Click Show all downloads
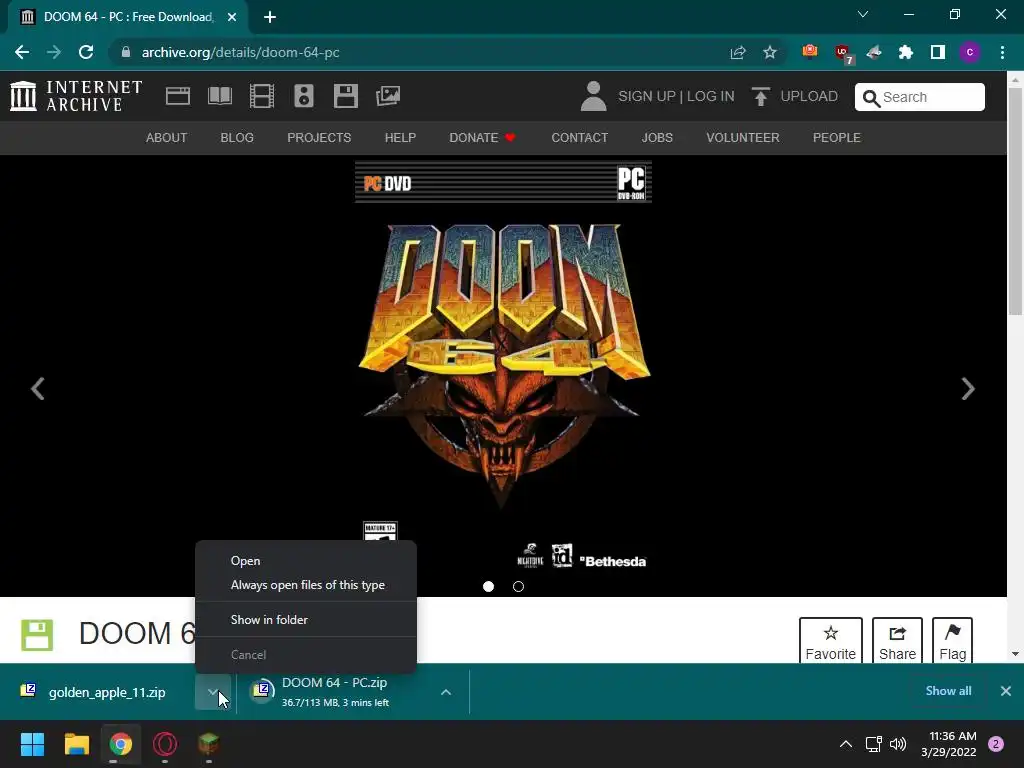1024x768 pixels. click(948, 690)
